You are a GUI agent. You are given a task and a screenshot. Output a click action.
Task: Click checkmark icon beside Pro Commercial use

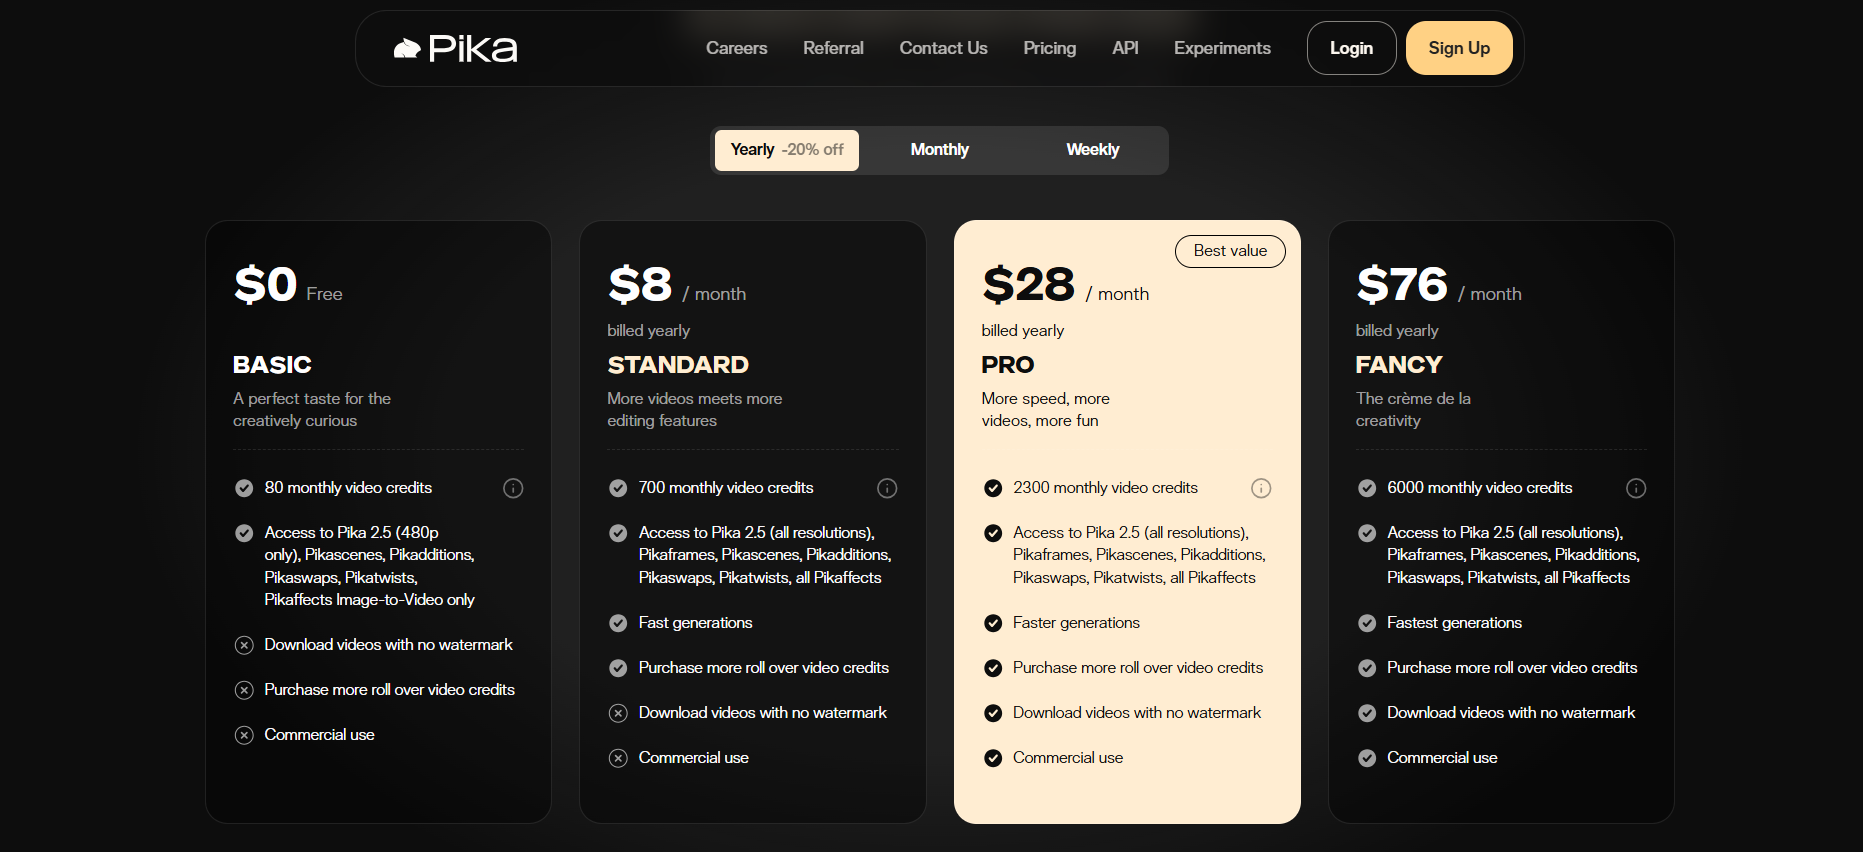click(993, 758)
